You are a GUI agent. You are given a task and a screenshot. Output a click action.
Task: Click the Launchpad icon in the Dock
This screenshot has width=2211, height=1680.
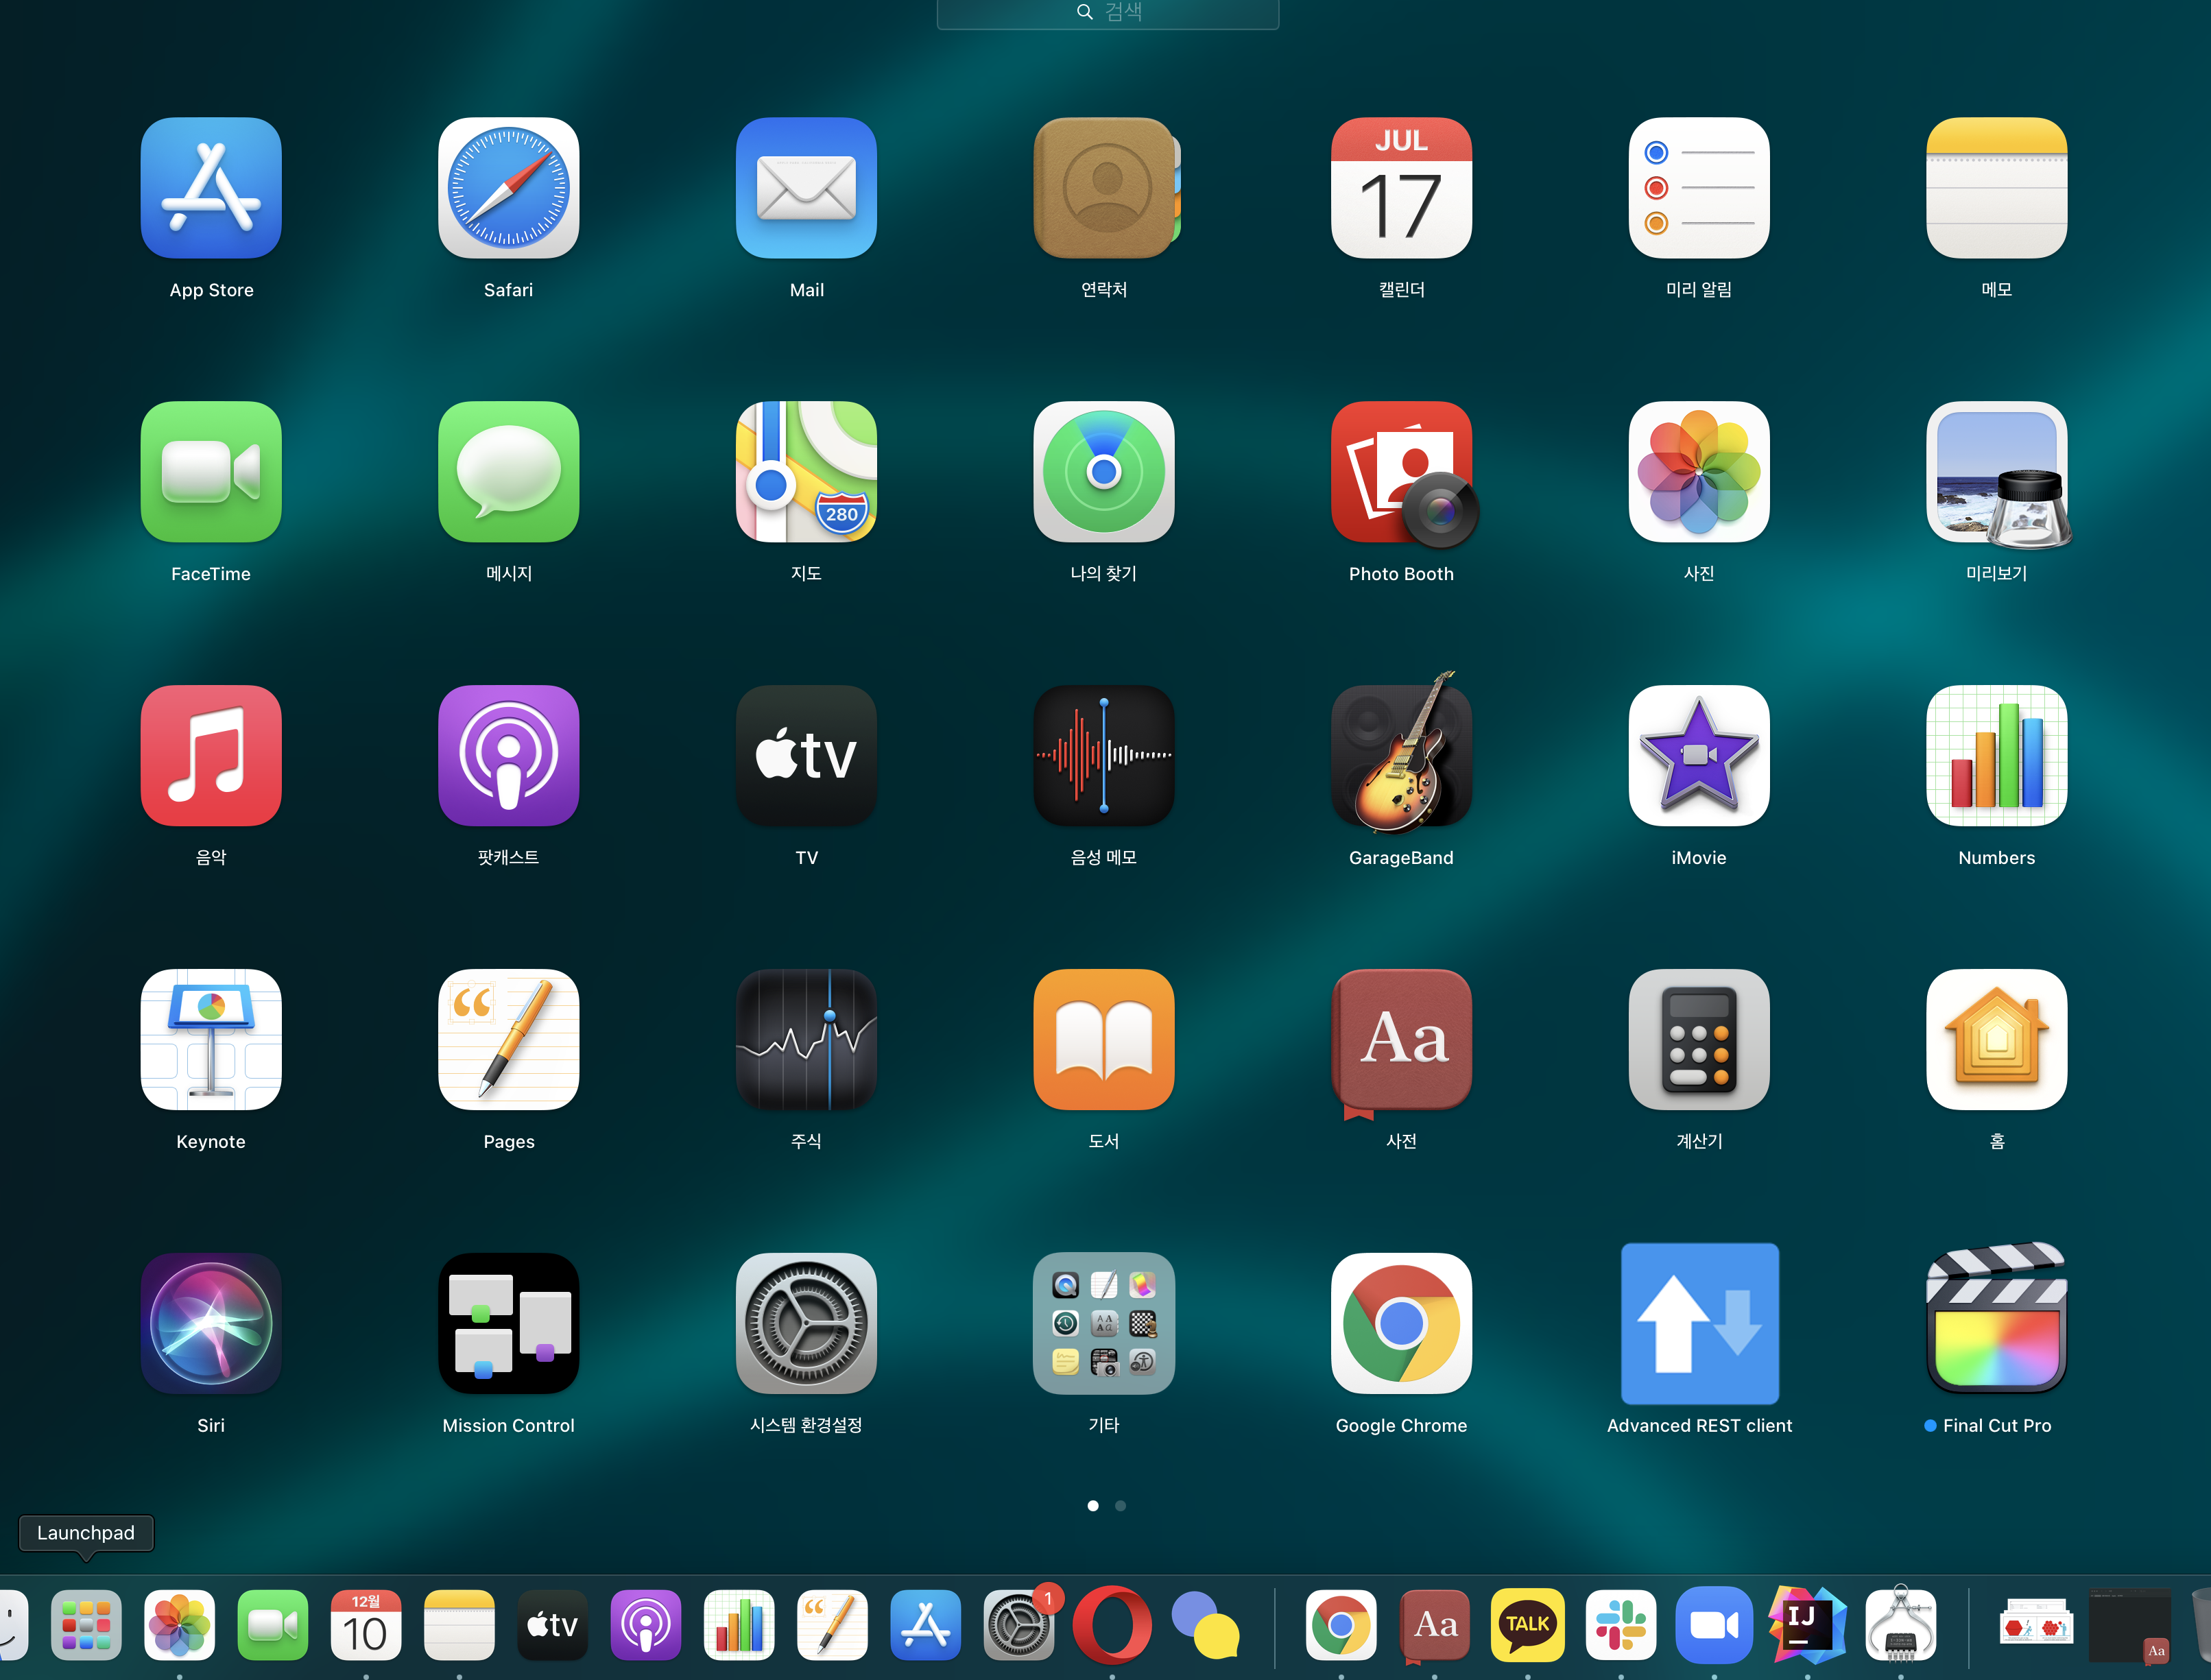tap(86, 1625)
